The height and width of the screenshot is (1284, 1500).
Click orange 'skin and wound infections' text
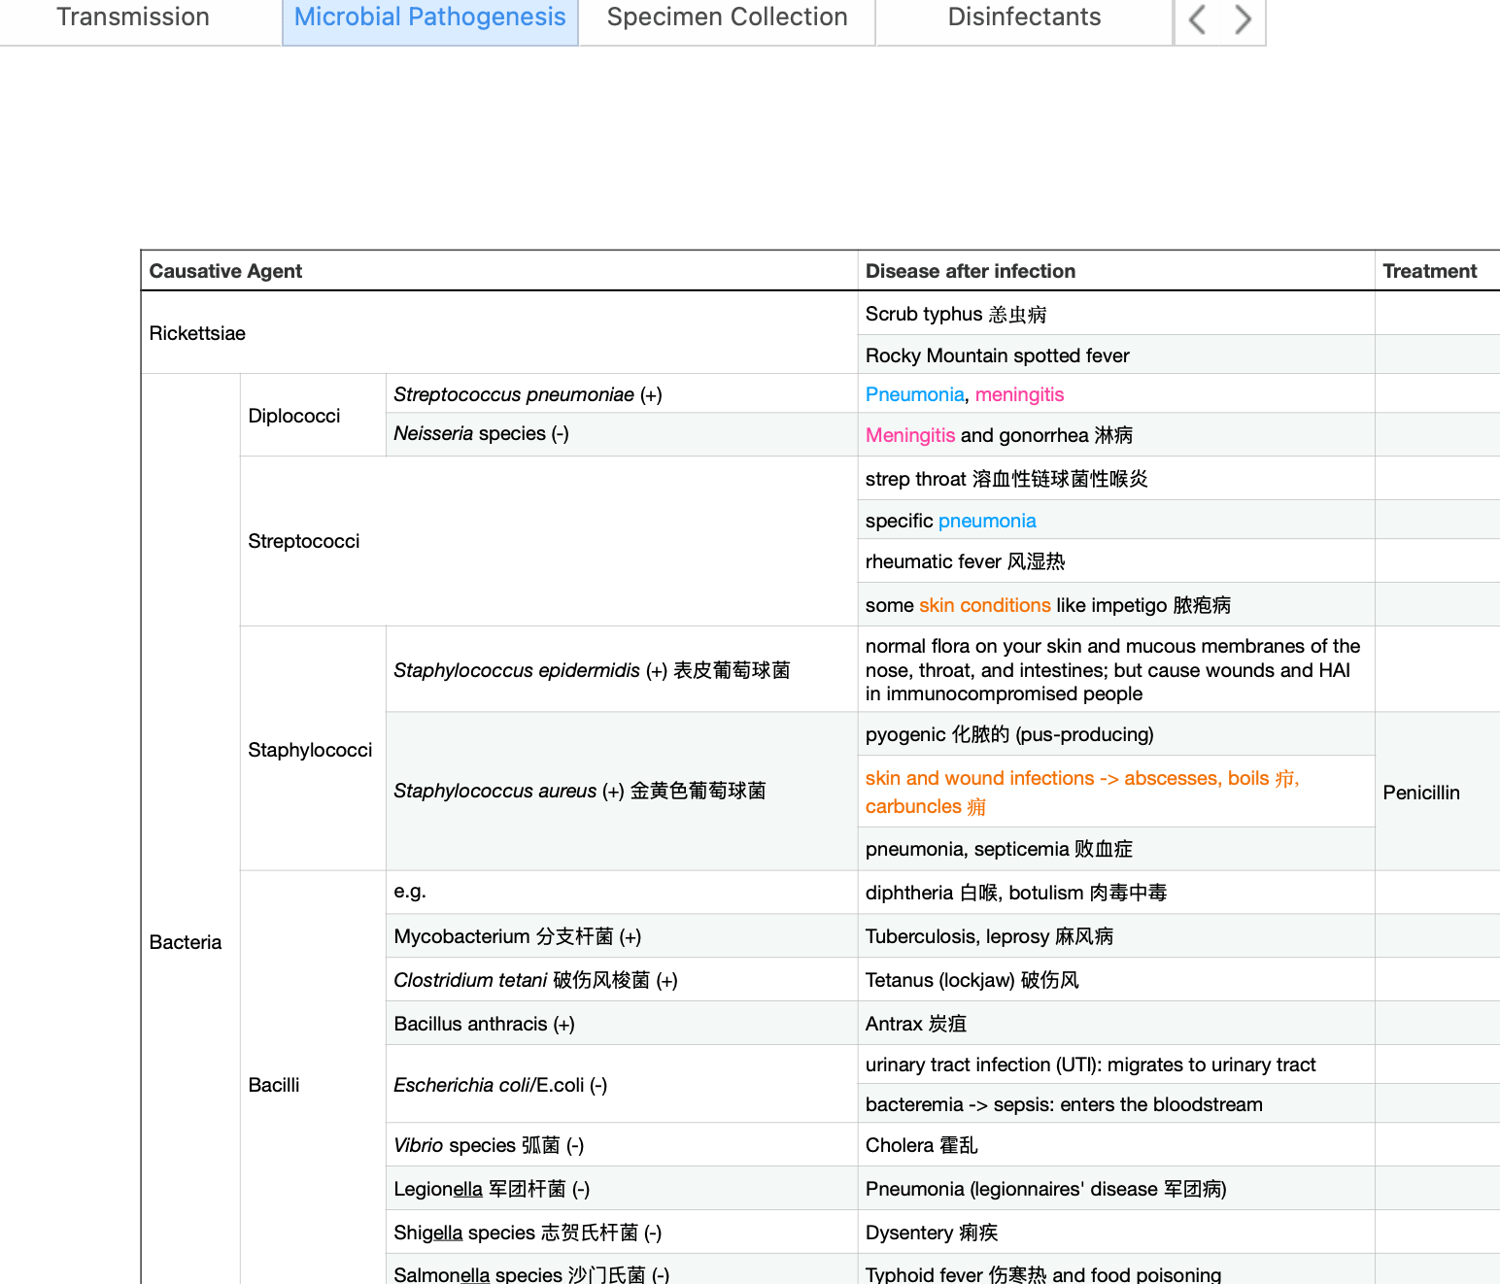pyautogui.click(x=980, y=778)
